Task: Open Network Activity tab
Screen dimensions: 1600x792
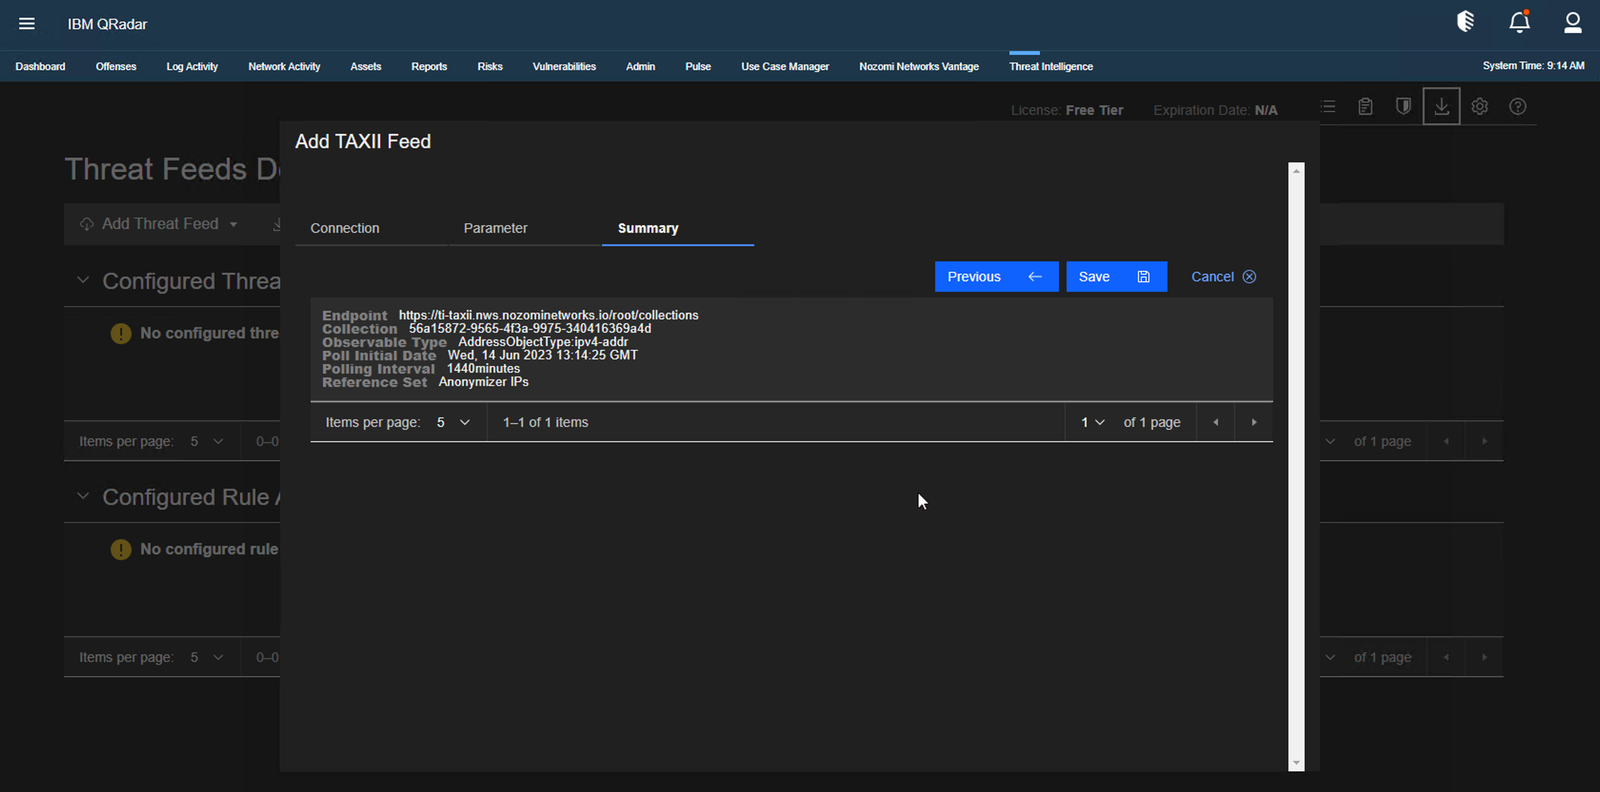Action: [x=284, y=66]
